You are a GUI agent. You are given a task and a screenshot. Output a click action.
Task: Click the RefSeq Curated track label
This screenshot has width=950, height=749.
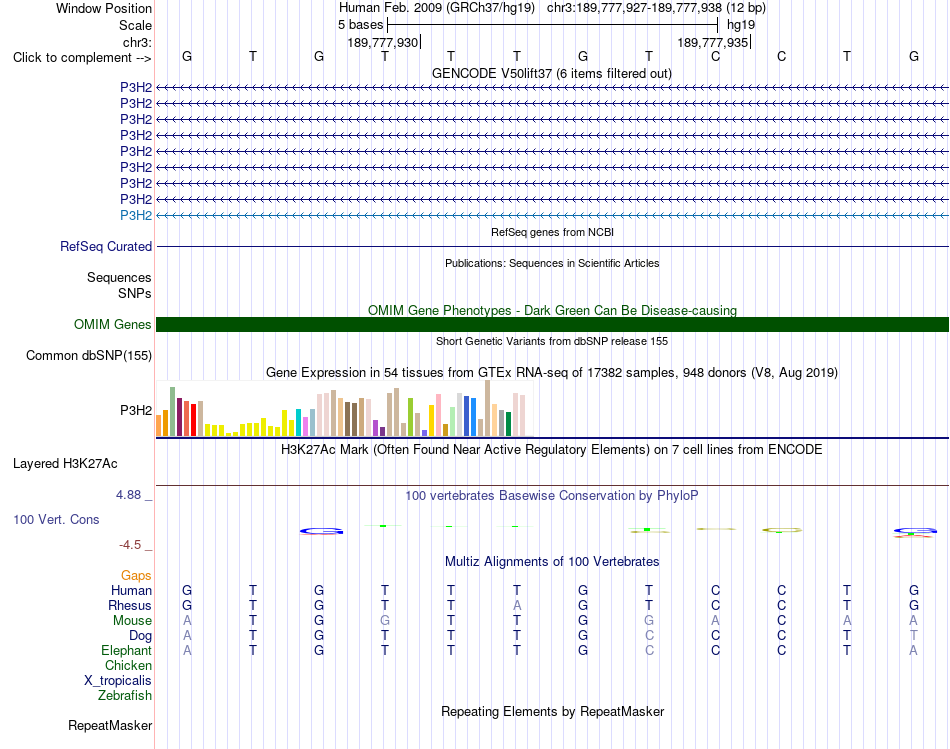[x=106, y=247]
